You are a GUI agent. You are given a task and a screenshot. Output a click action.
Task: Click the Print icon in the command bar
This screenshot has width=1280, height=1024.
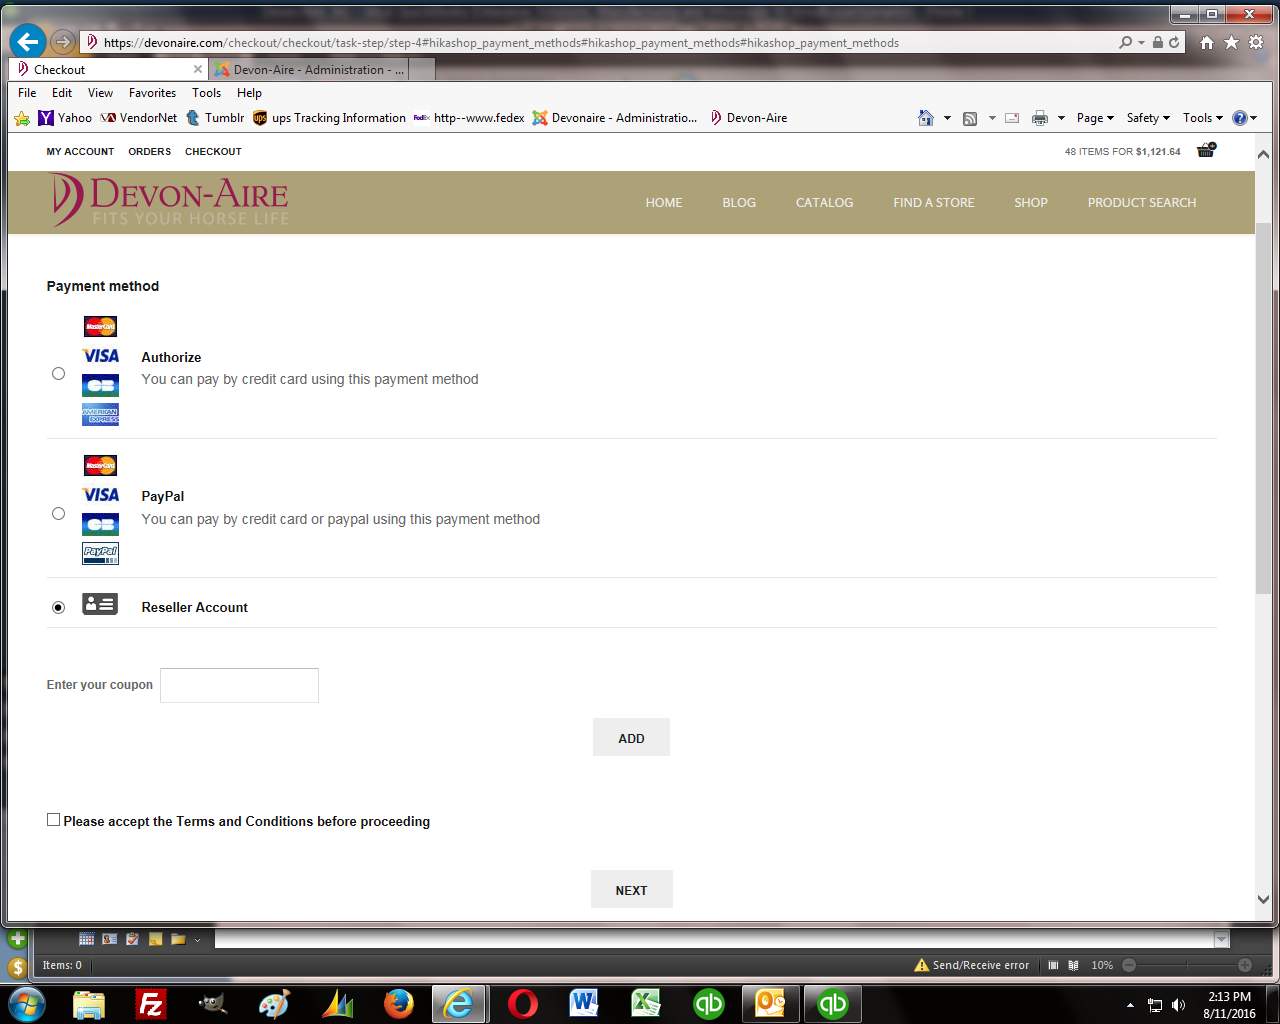(1040, 118)
